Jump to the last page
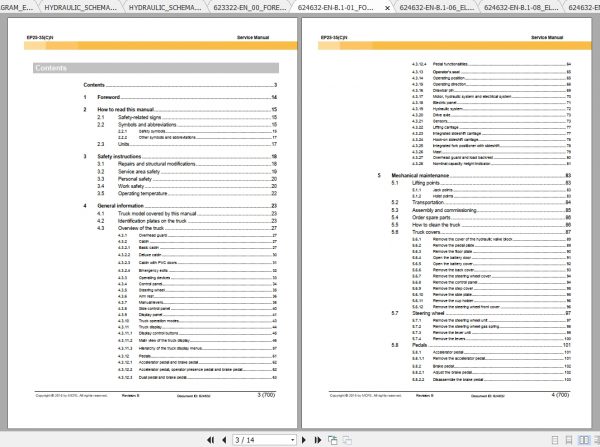 (x=318, y=440)
